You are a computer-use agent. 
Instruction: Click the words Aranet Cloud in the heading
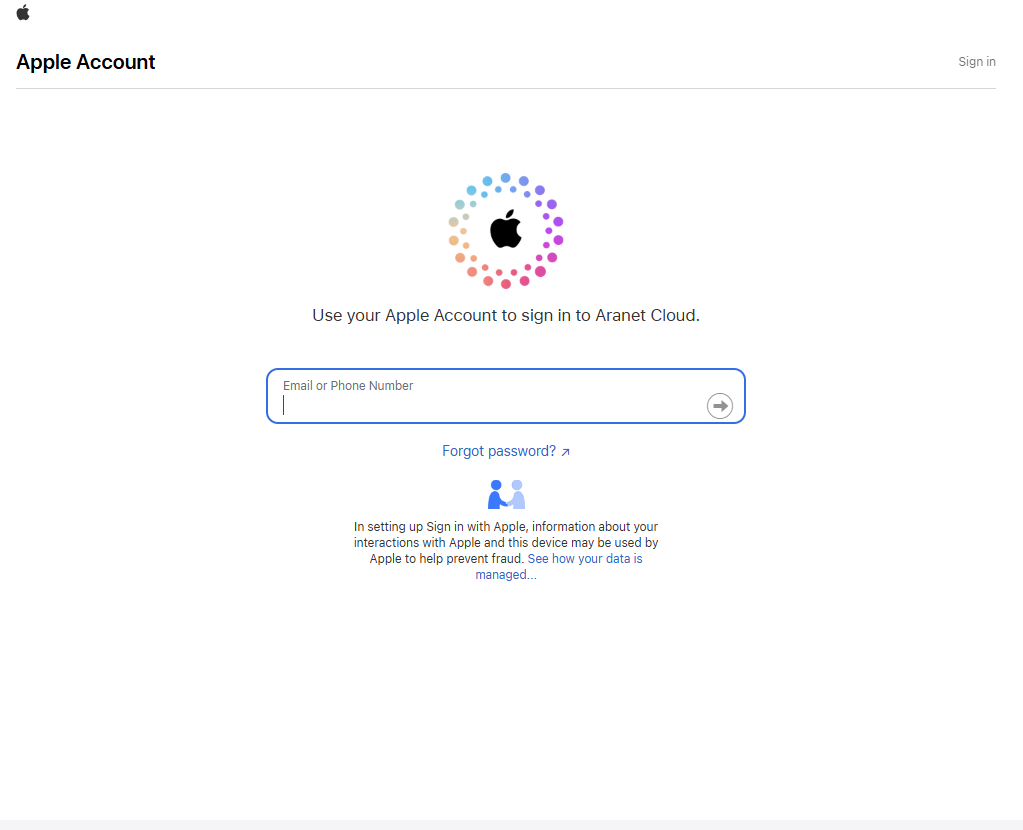coord(646,315)
